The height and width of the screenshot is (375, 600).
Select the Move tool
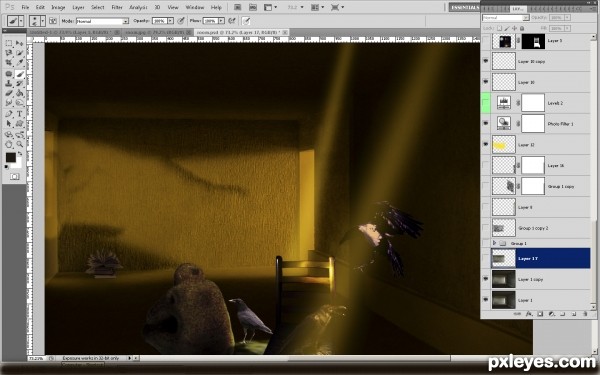click(x=19, y=43)
